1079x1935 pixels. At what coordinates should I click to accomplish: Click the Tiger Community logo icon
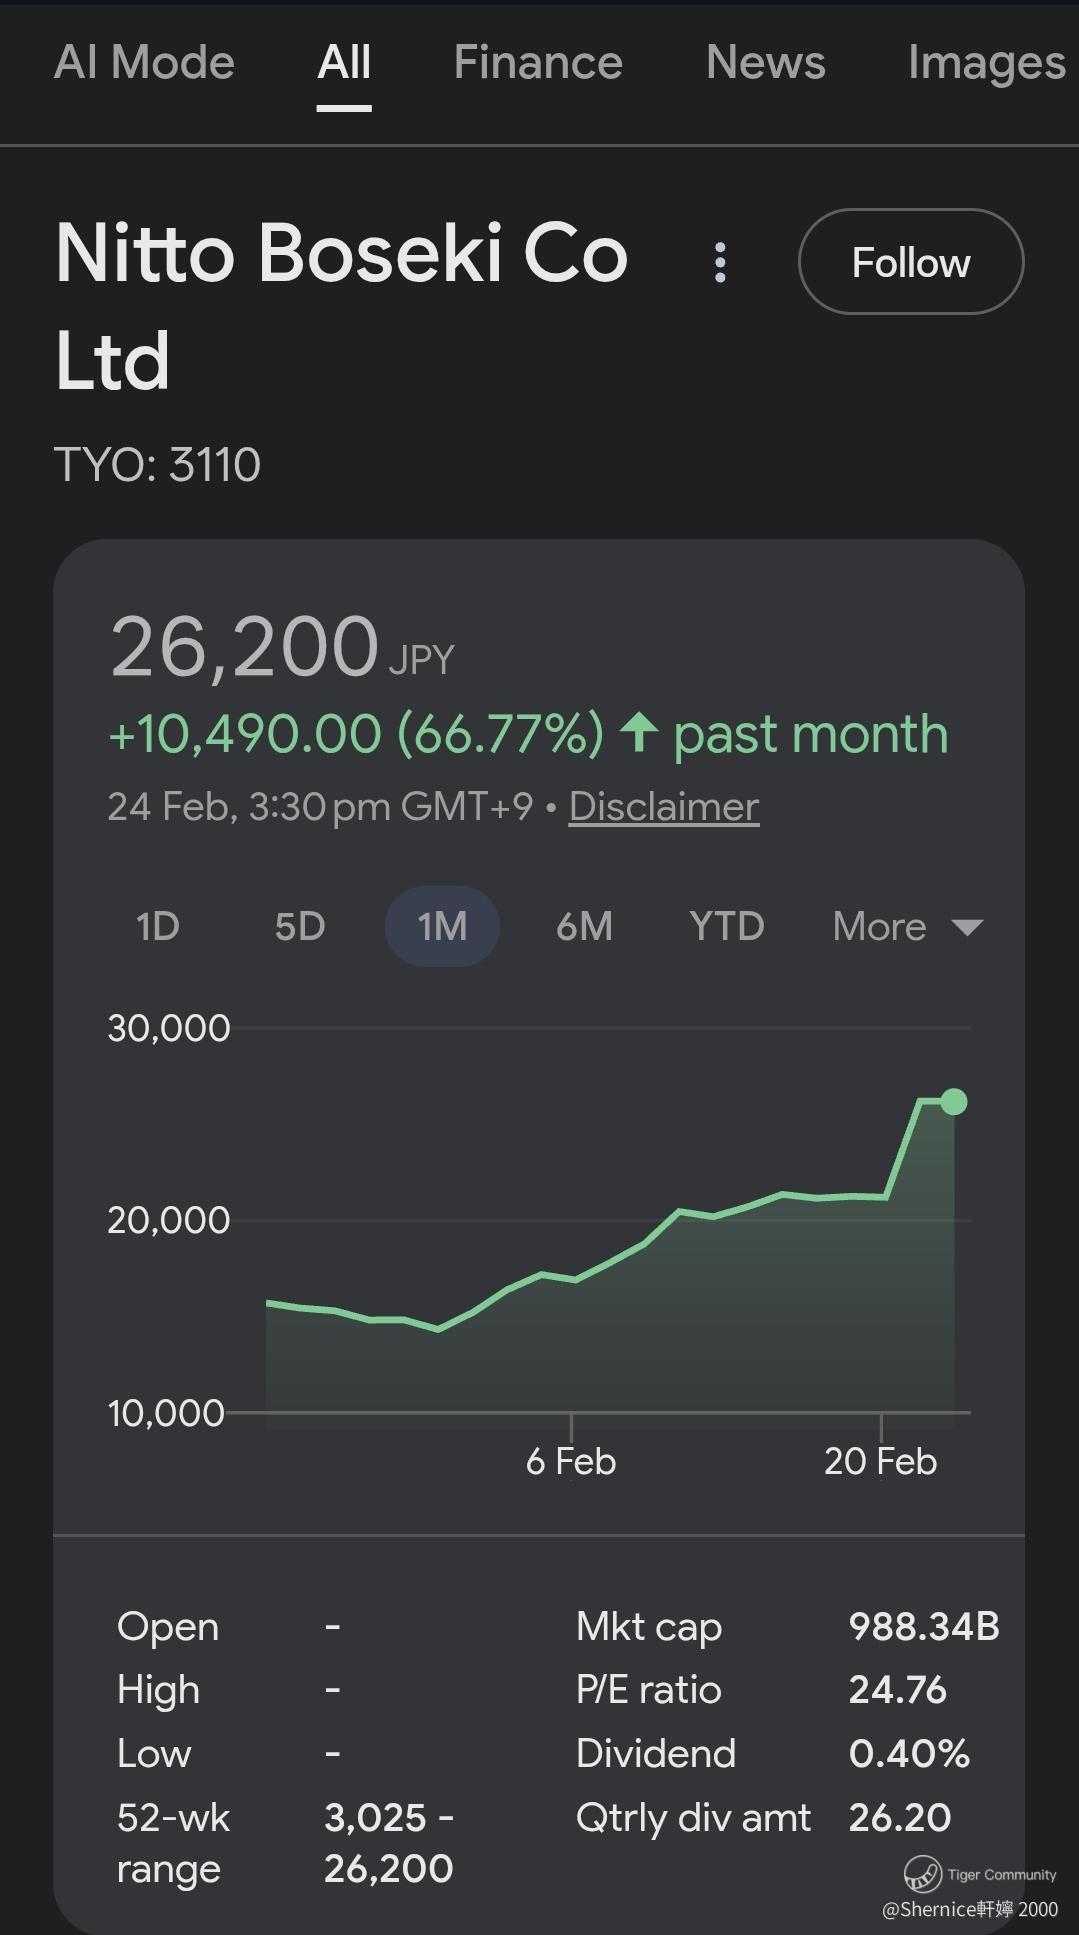tap(922, 1872)
